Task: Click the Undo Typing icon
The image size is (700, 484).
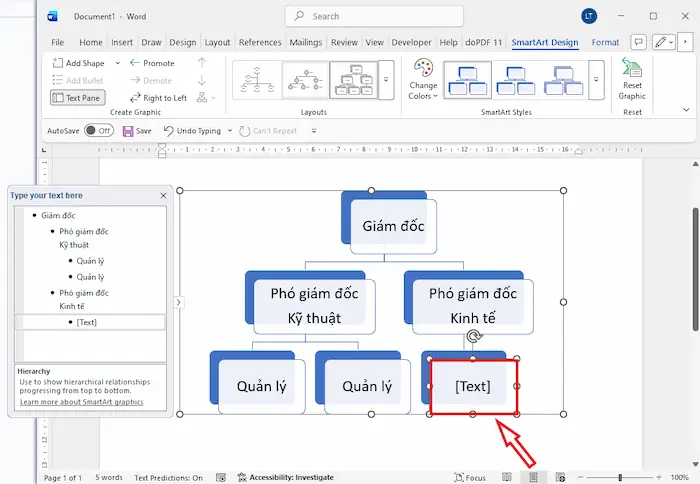Action: (x=169, y=131)
